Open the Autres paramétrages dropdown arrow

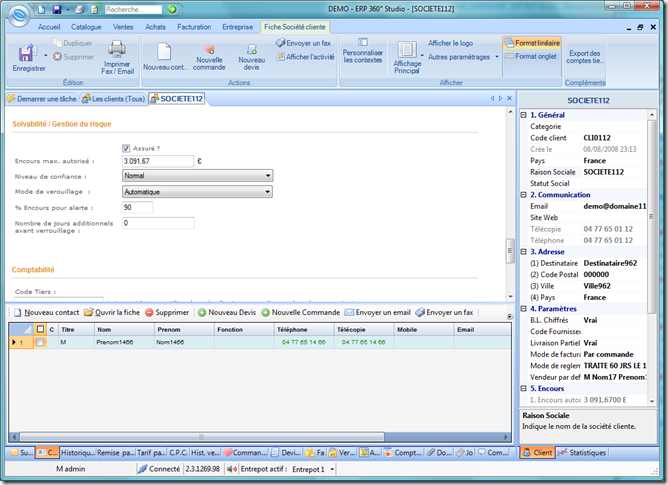click(497, 57)
